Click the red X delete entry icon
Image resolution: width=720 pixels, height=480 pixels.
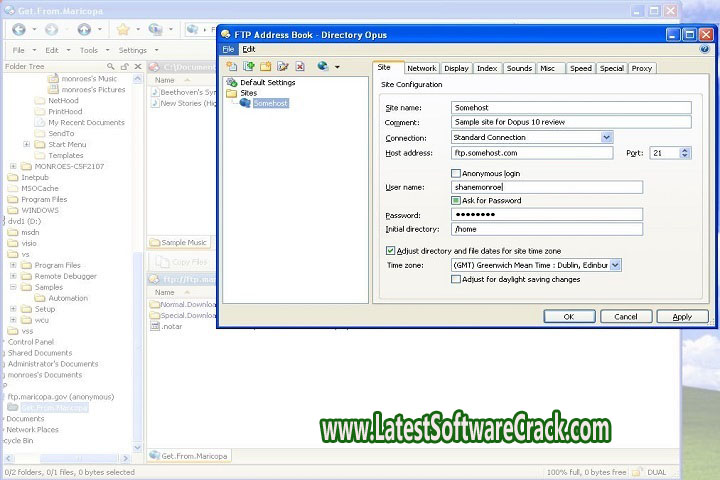pos(300,67)
